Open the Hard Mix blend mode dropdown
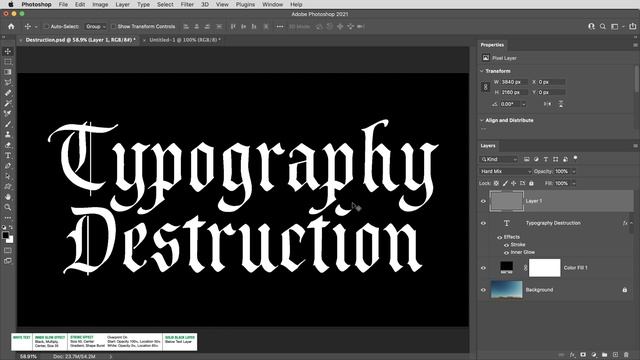This screenshot has width=640, height=360. pyautogui.click(x=505, y=171)
